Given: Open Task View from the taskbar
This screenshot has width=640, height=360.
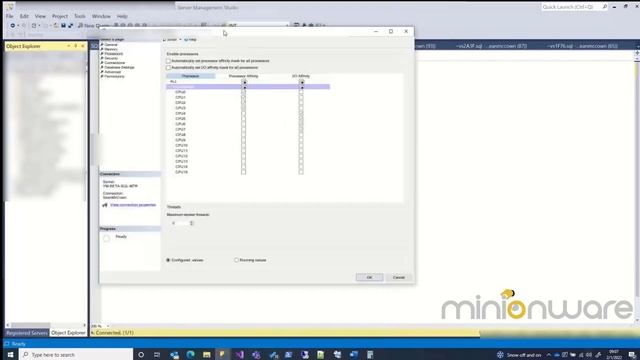Looking at the screenshot, I should 157,355.
